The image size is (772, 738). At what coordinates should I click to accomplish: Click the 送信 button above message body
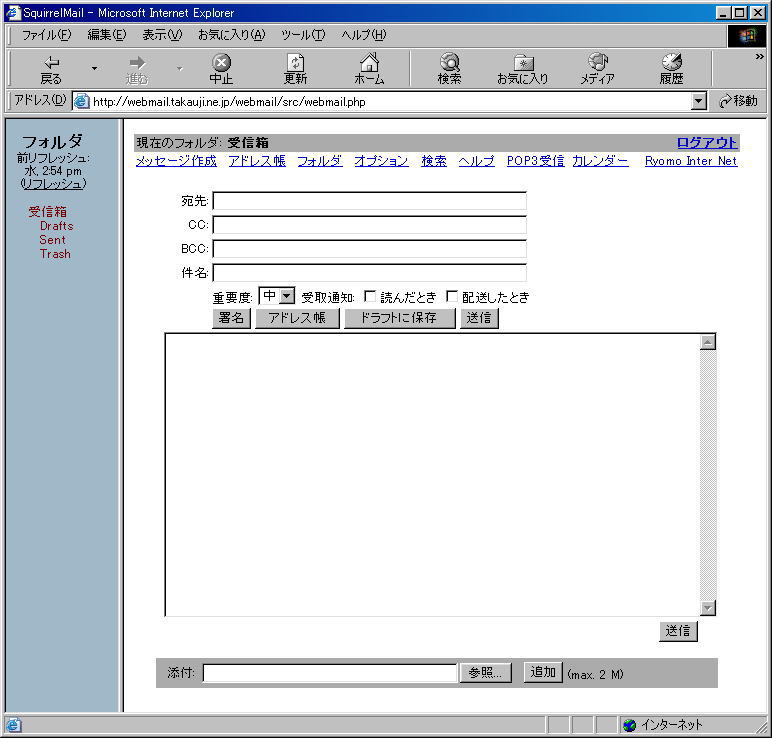480,318
